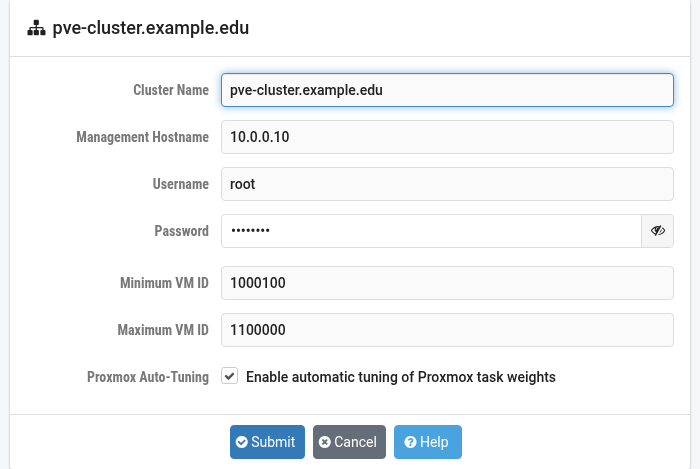
Task: Cancel editing the cluster
Action: tap(349, 442)
